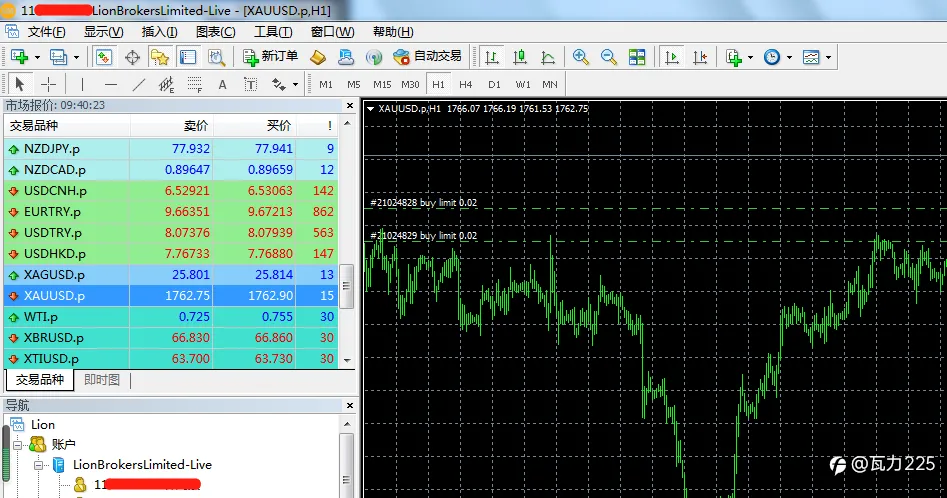
Task: Select the USDCNH.p symbol row
Action: [171, 191]
